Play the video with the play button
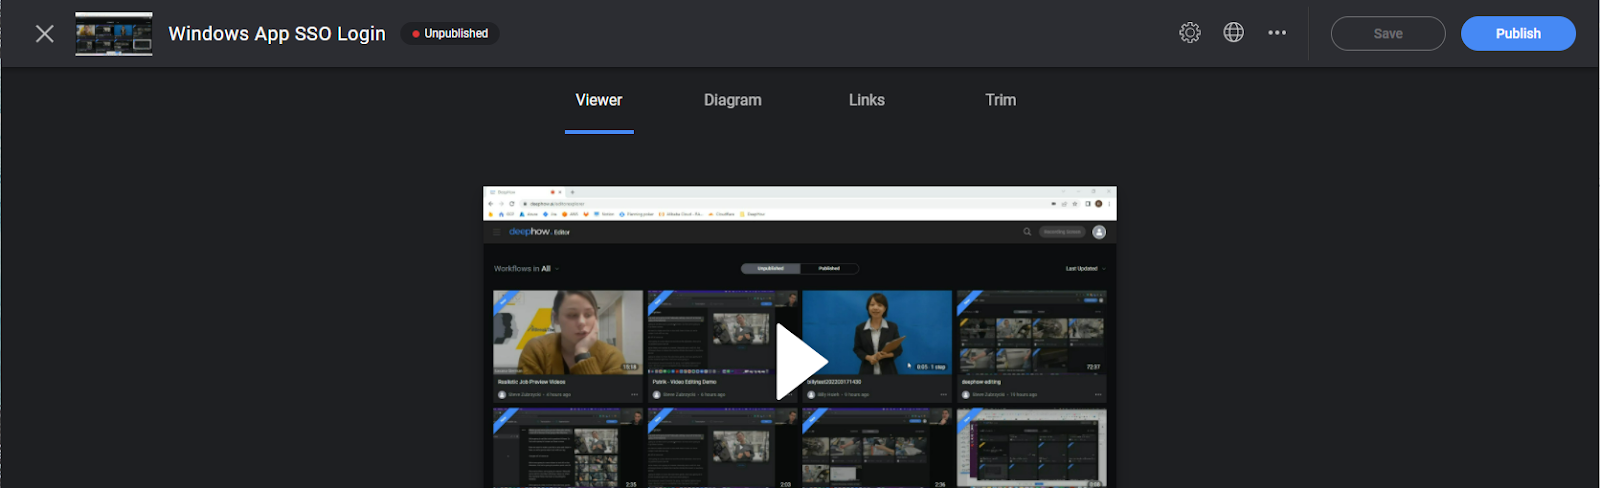The width and height of the screenshot is (1600, 488). point(801,361)
